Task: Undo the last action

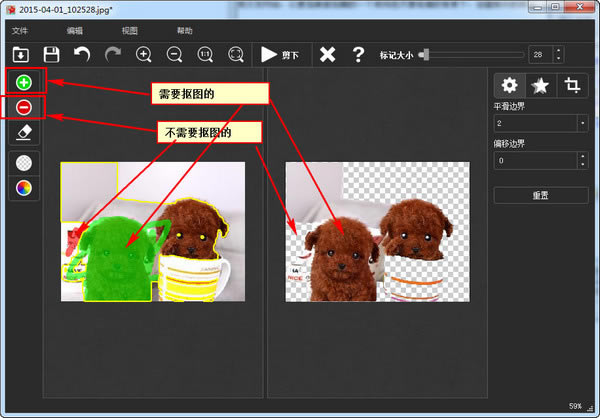Action: coord(82,54)
